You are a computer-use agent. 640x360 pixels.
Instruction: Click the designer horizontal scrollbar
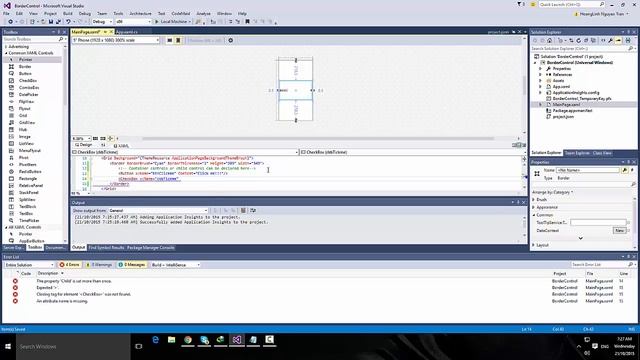click(x=318, y=139)
